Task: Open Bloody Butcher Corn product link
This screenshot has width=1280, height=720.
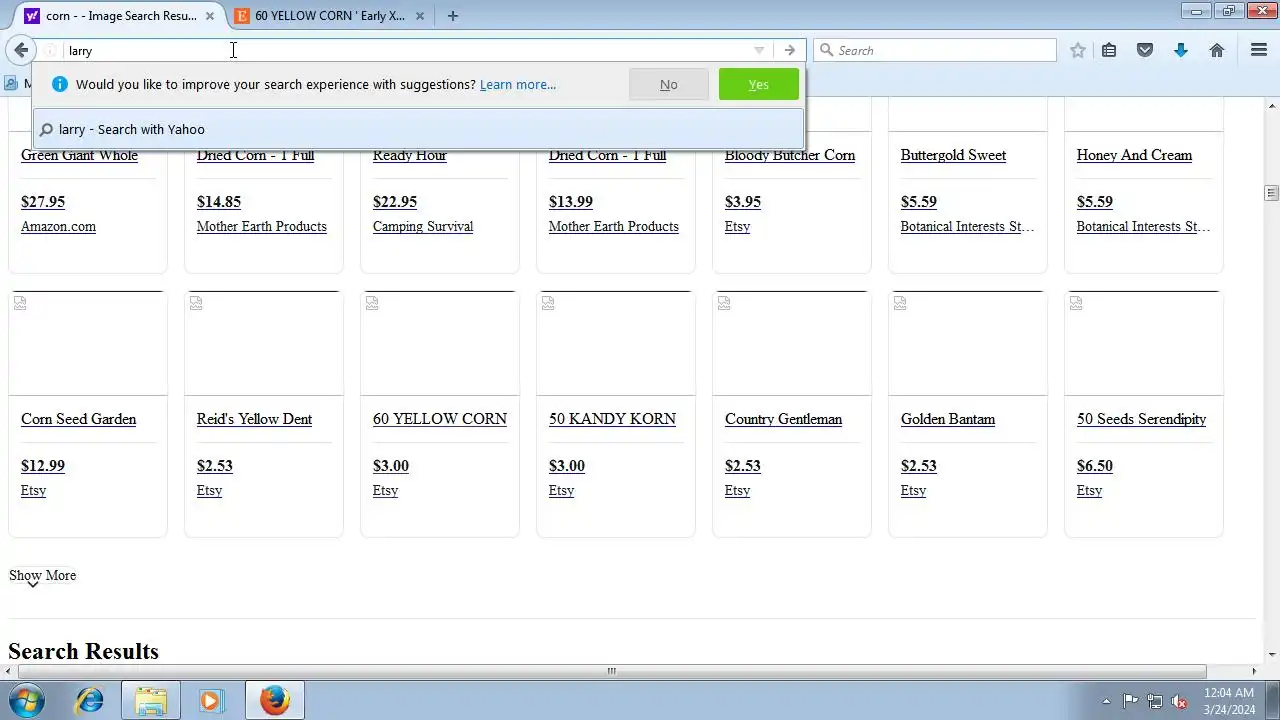Action: pyautogui.click(x=790, y=155)
